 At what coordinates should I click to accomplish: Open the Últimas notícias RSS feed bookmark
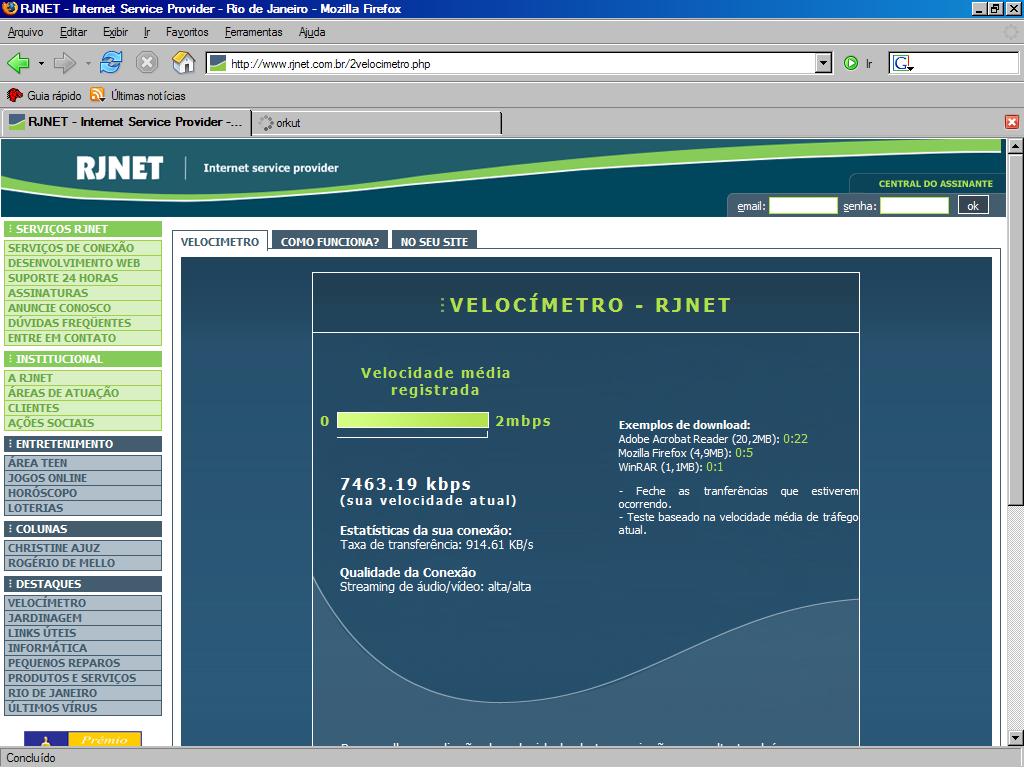(x=138, y=95)
